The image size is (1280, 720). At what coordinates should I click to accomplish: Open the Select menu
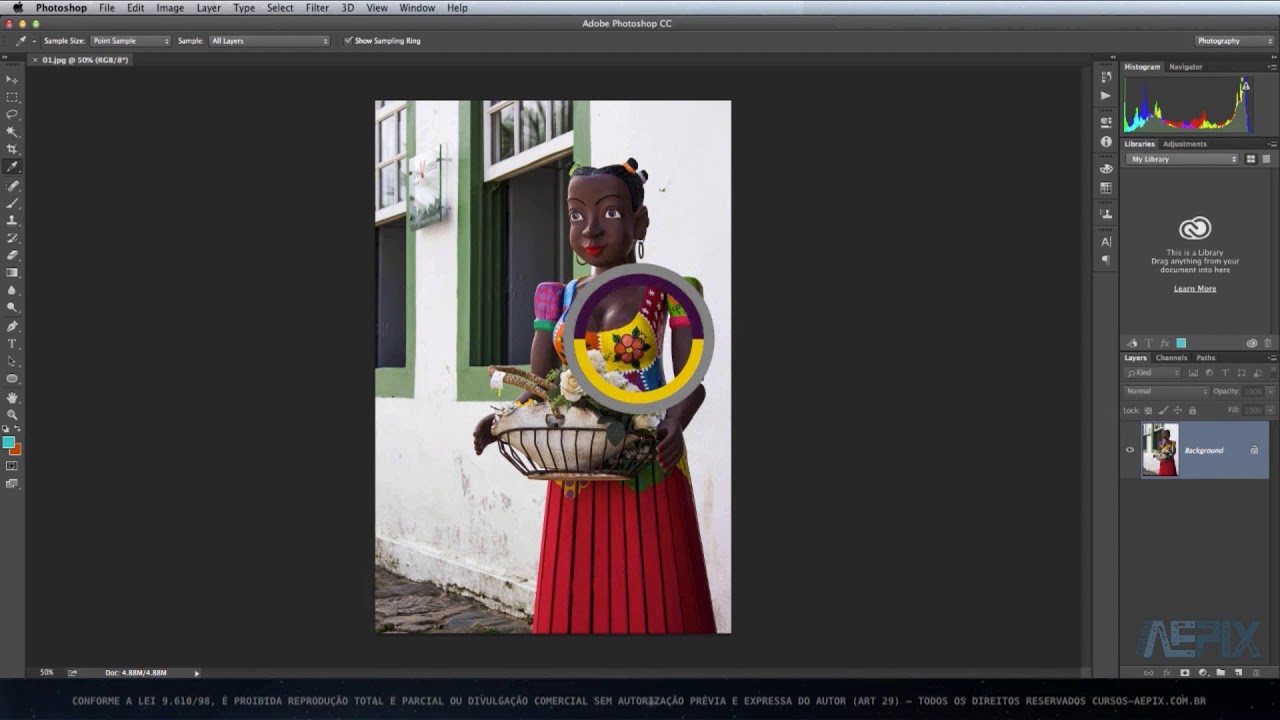click(x=280, y=8)
